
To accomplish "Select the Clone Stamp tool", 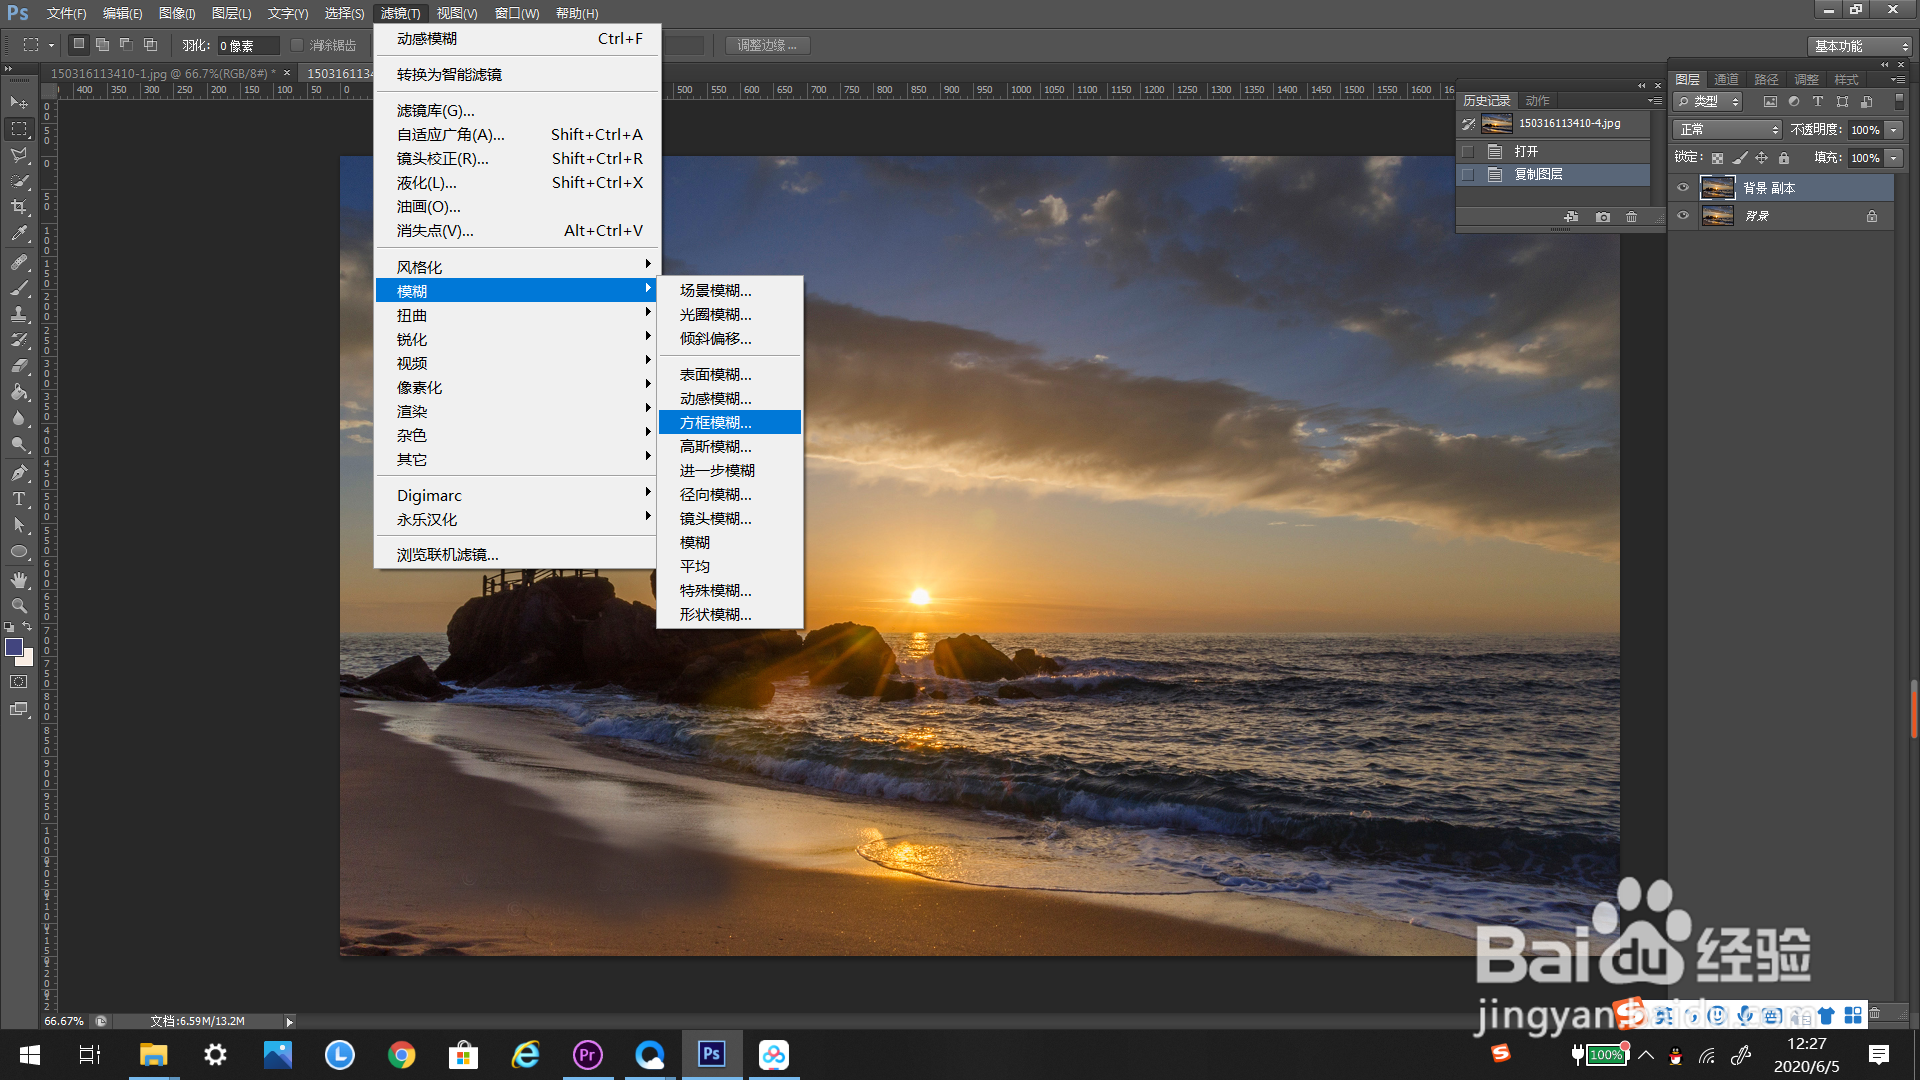I will pyautogui.click(x=19, y=314).
